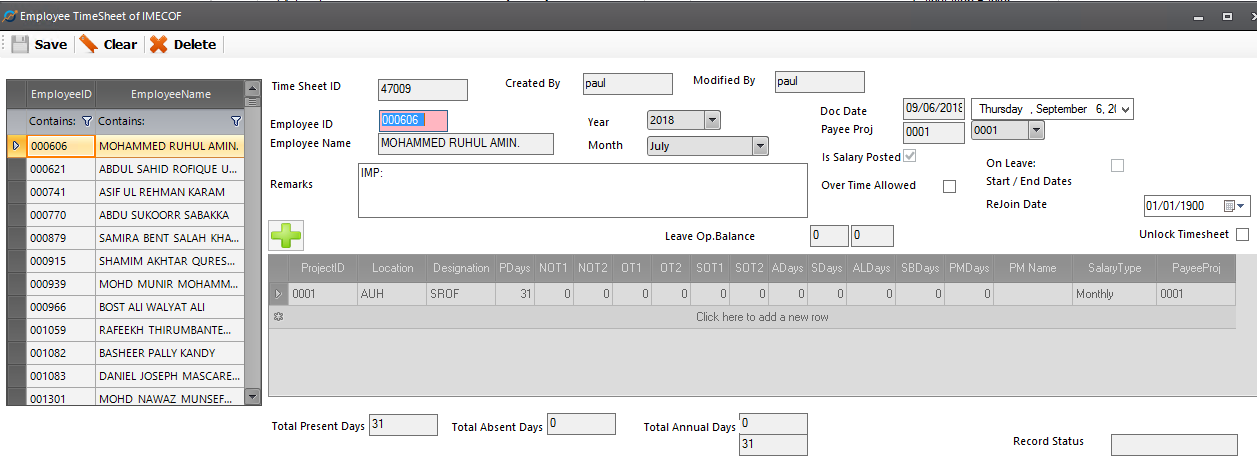Enable the Over Time Allowed checkbox

[x=949, y=186]
